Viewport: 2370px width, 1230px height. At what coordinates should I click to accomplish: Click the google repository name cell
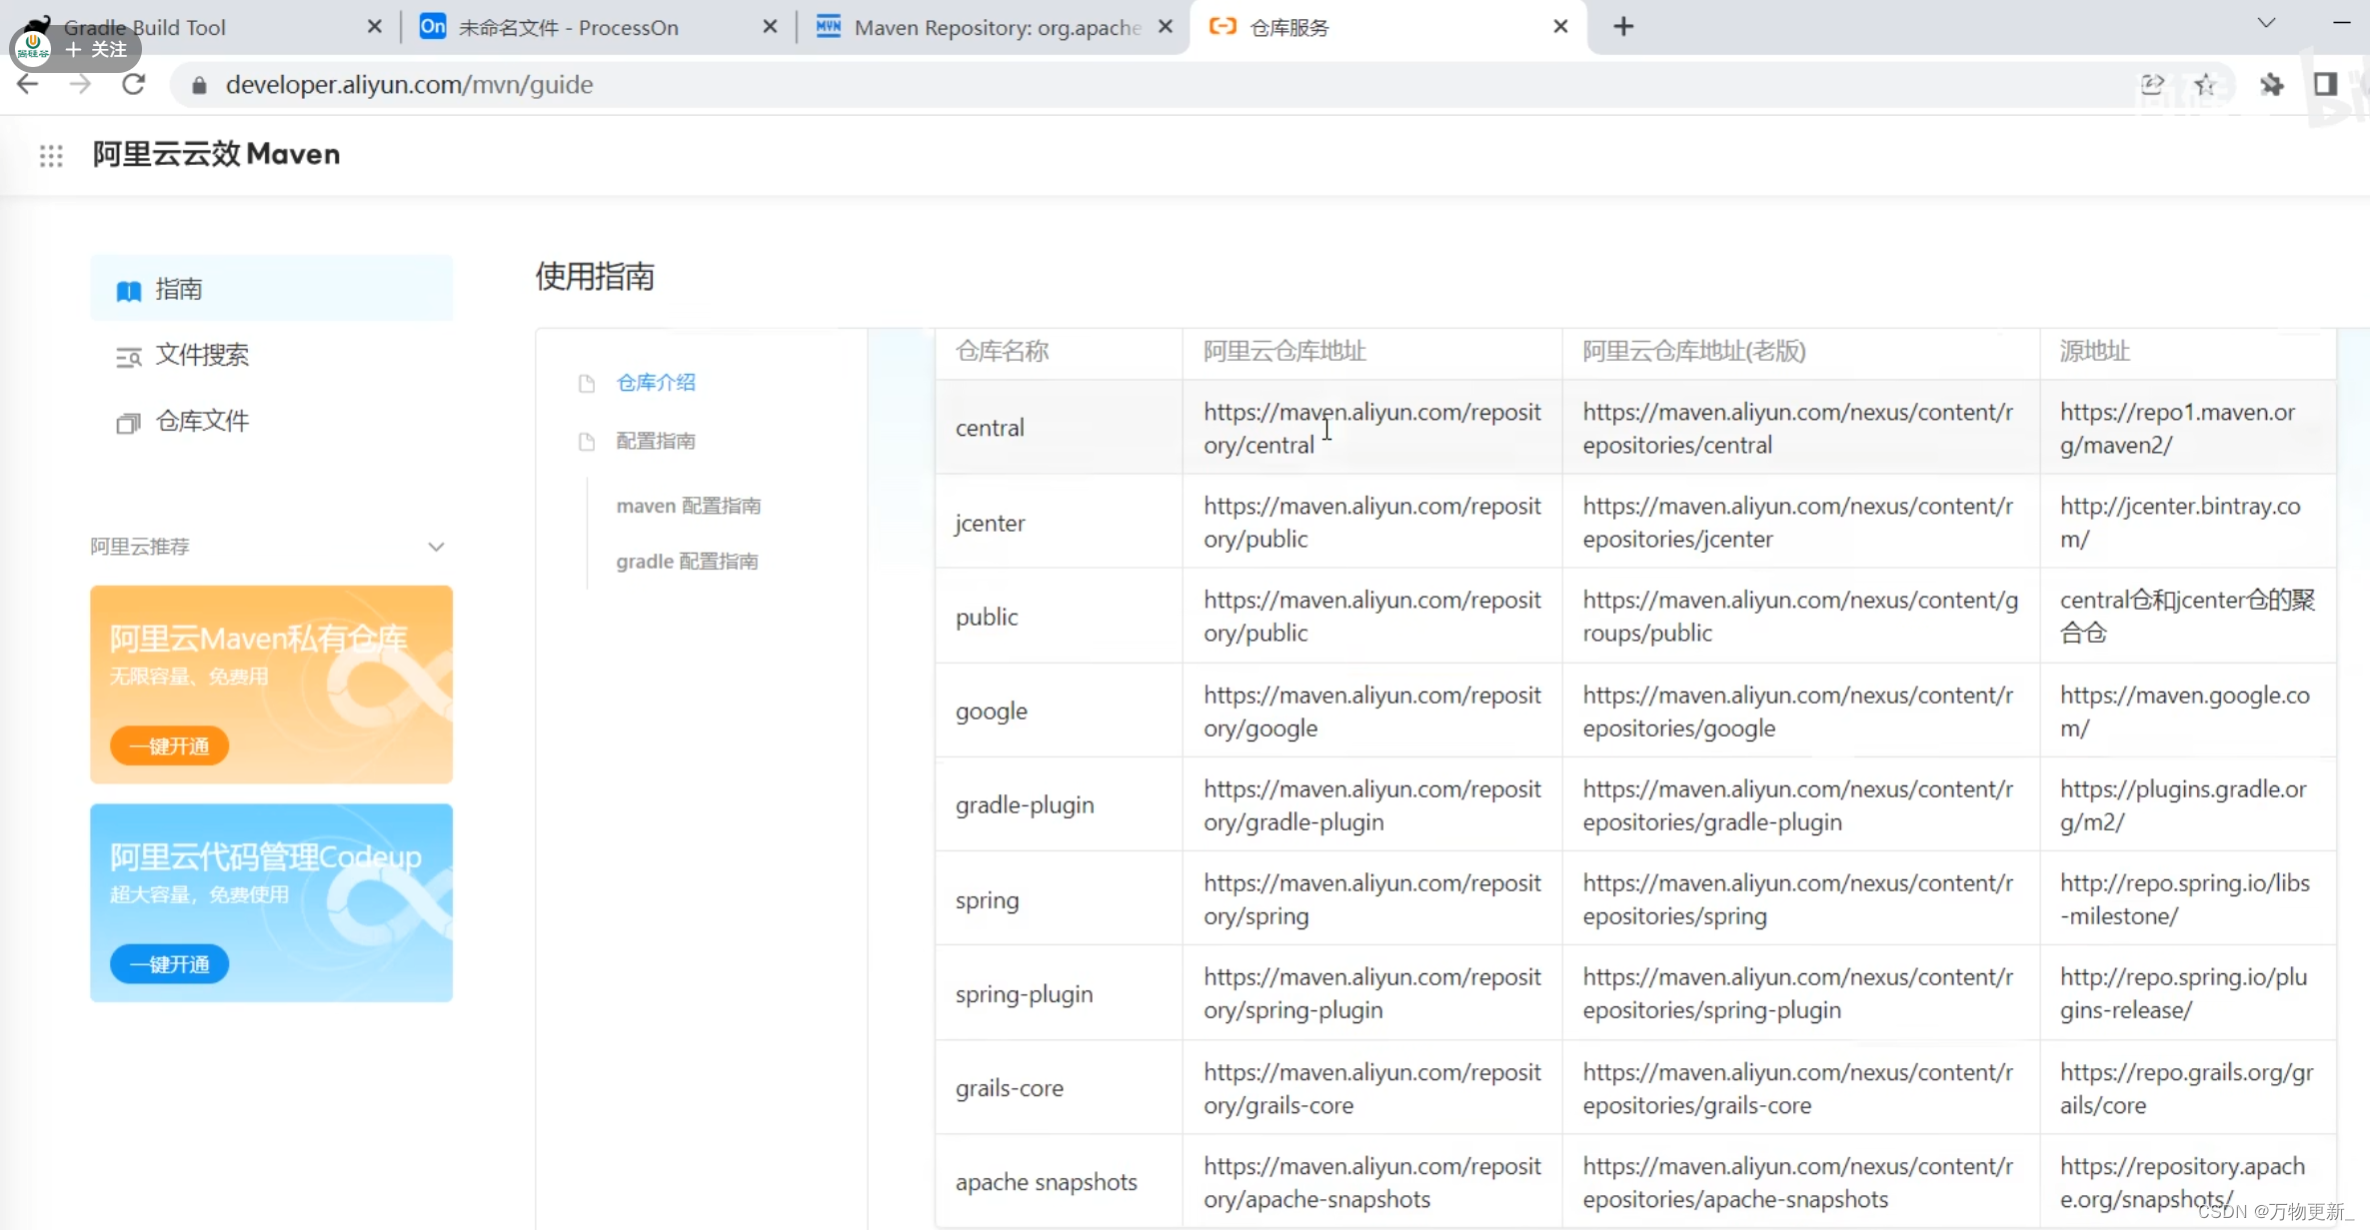1059,711
